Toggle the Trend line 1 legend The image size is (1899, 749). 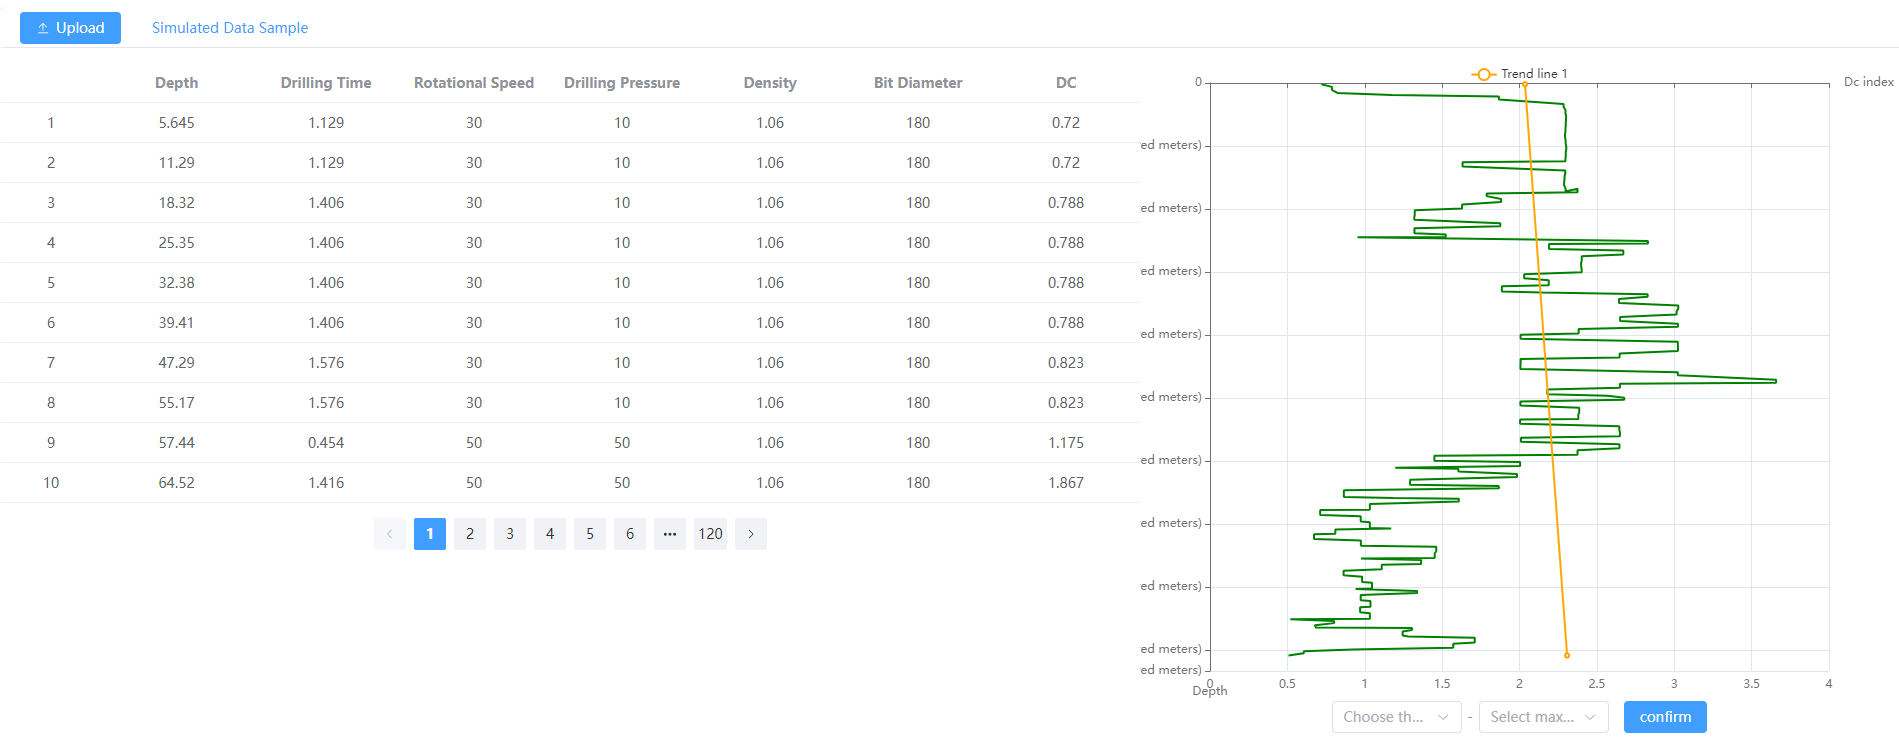[1520, 74]
